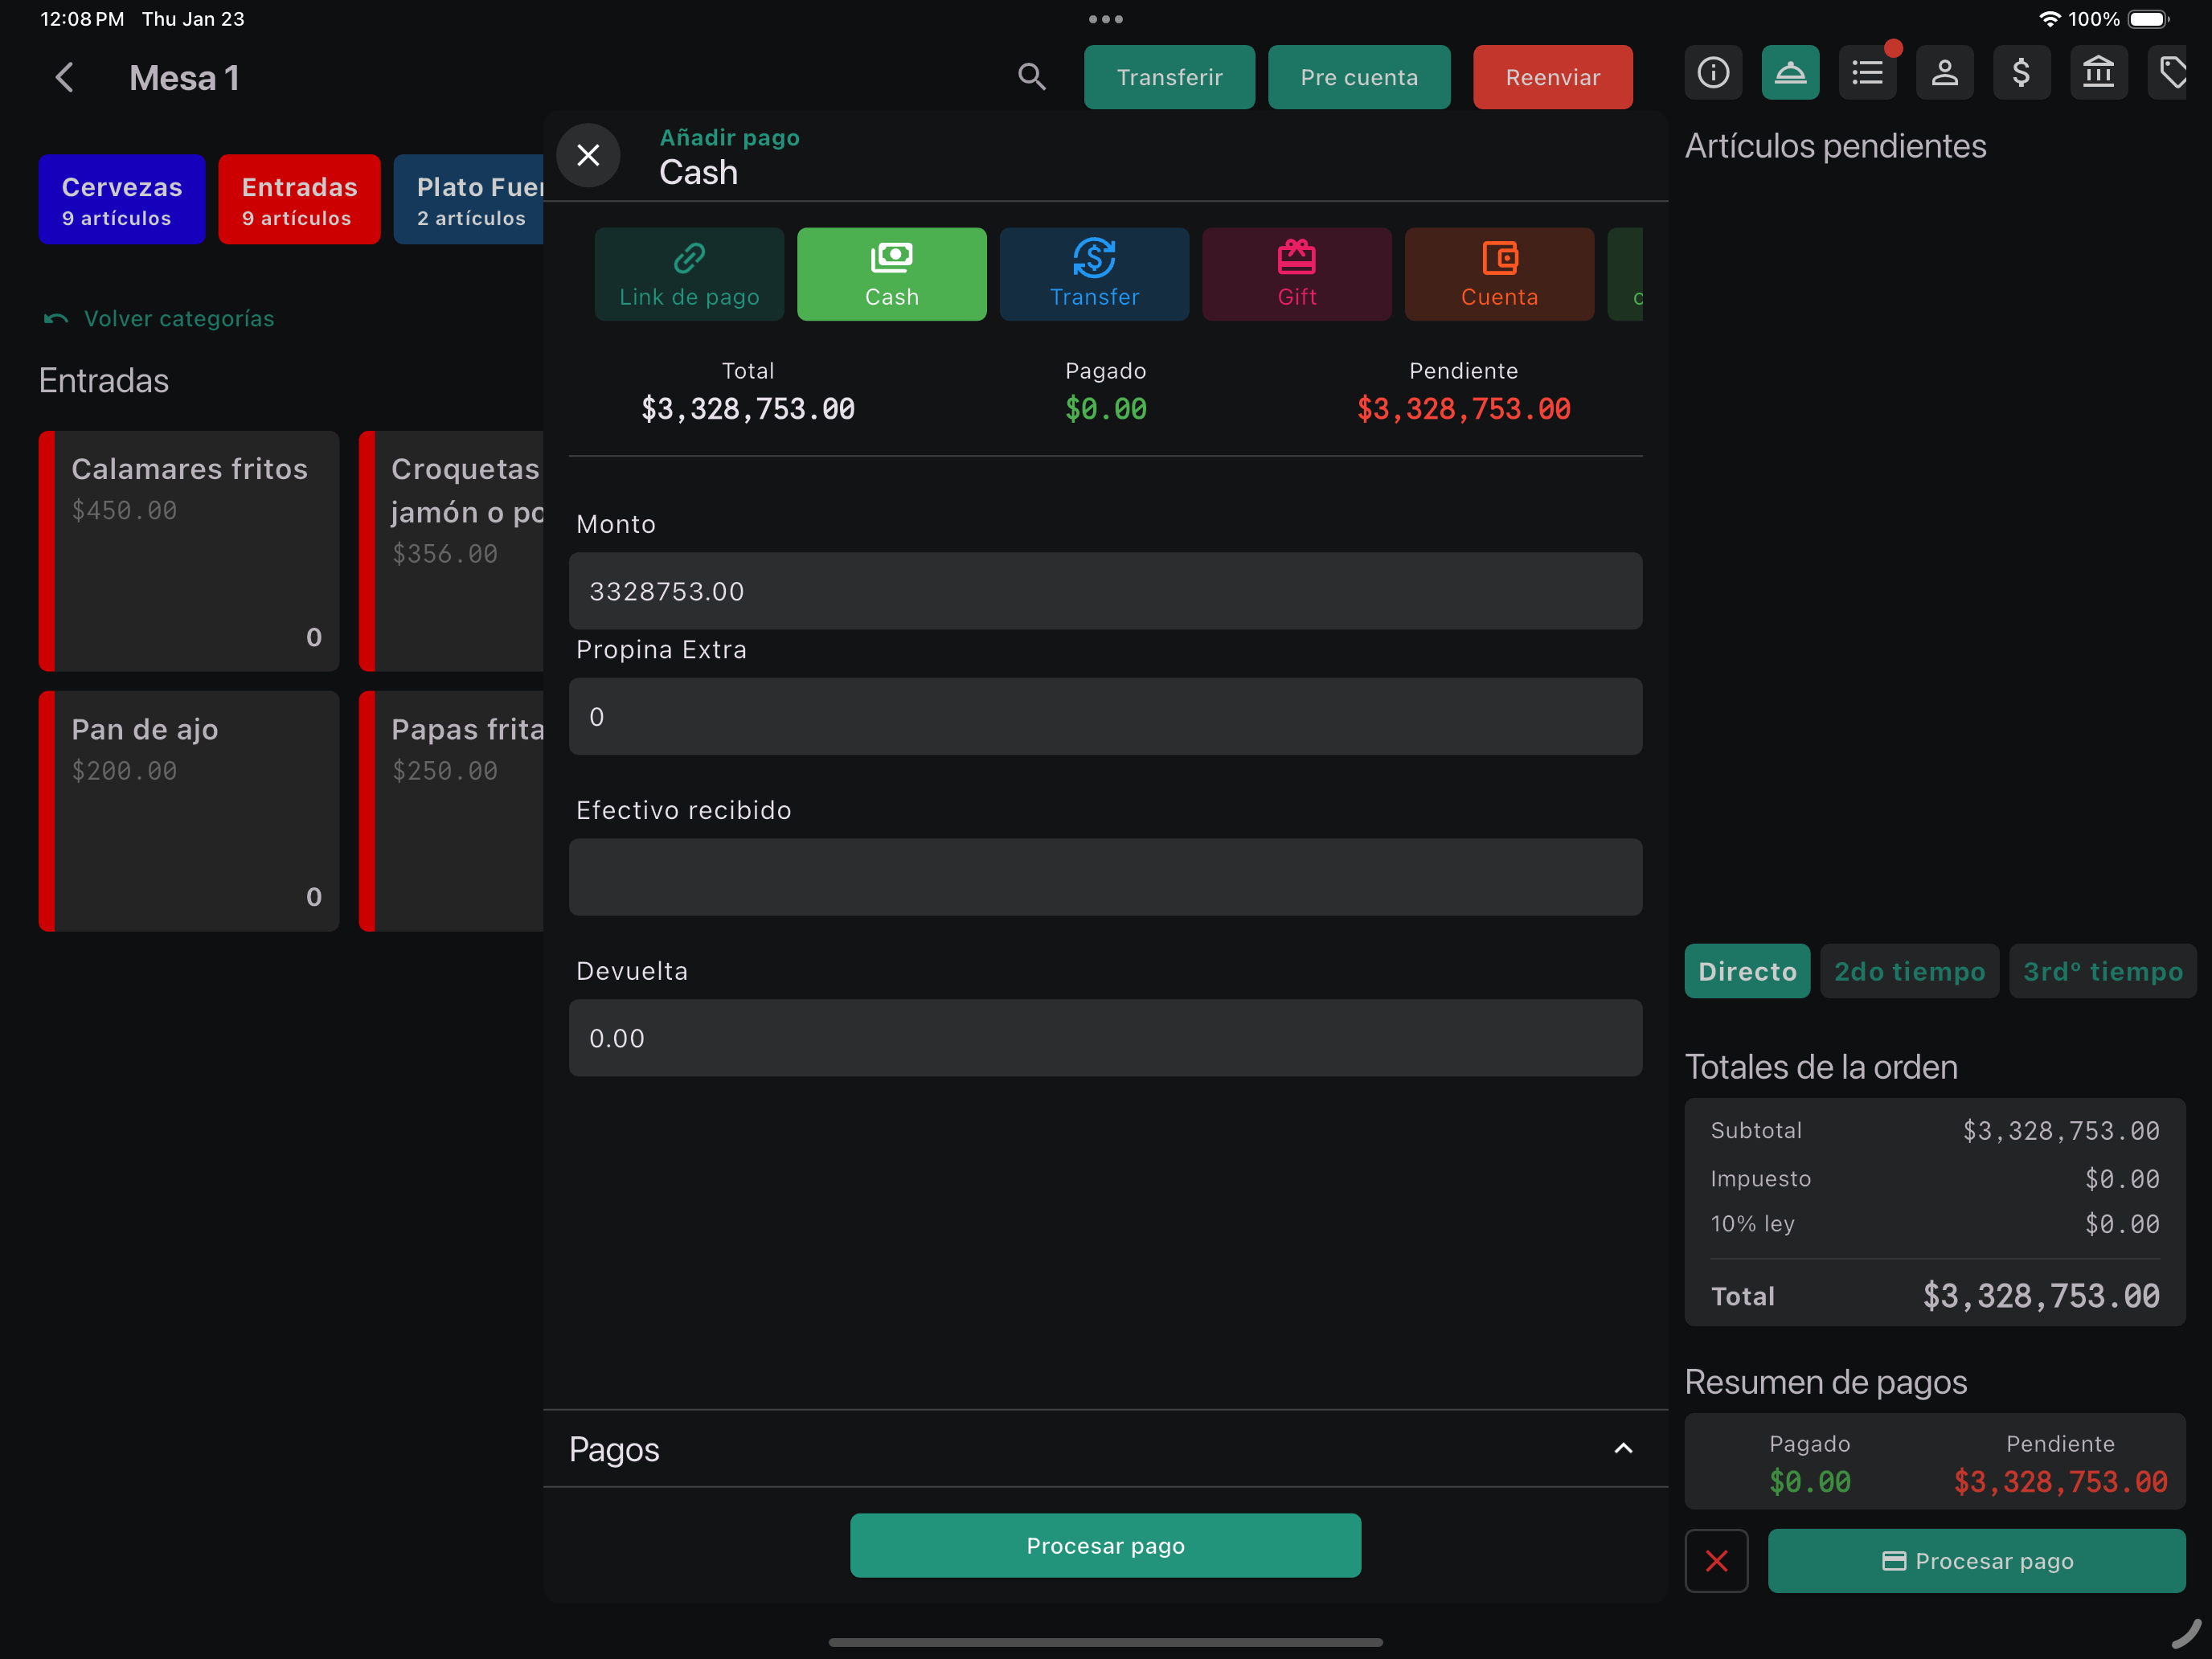
Task: Open the Cervezas category
Action: pyautogui.click(x=122, y=199)
